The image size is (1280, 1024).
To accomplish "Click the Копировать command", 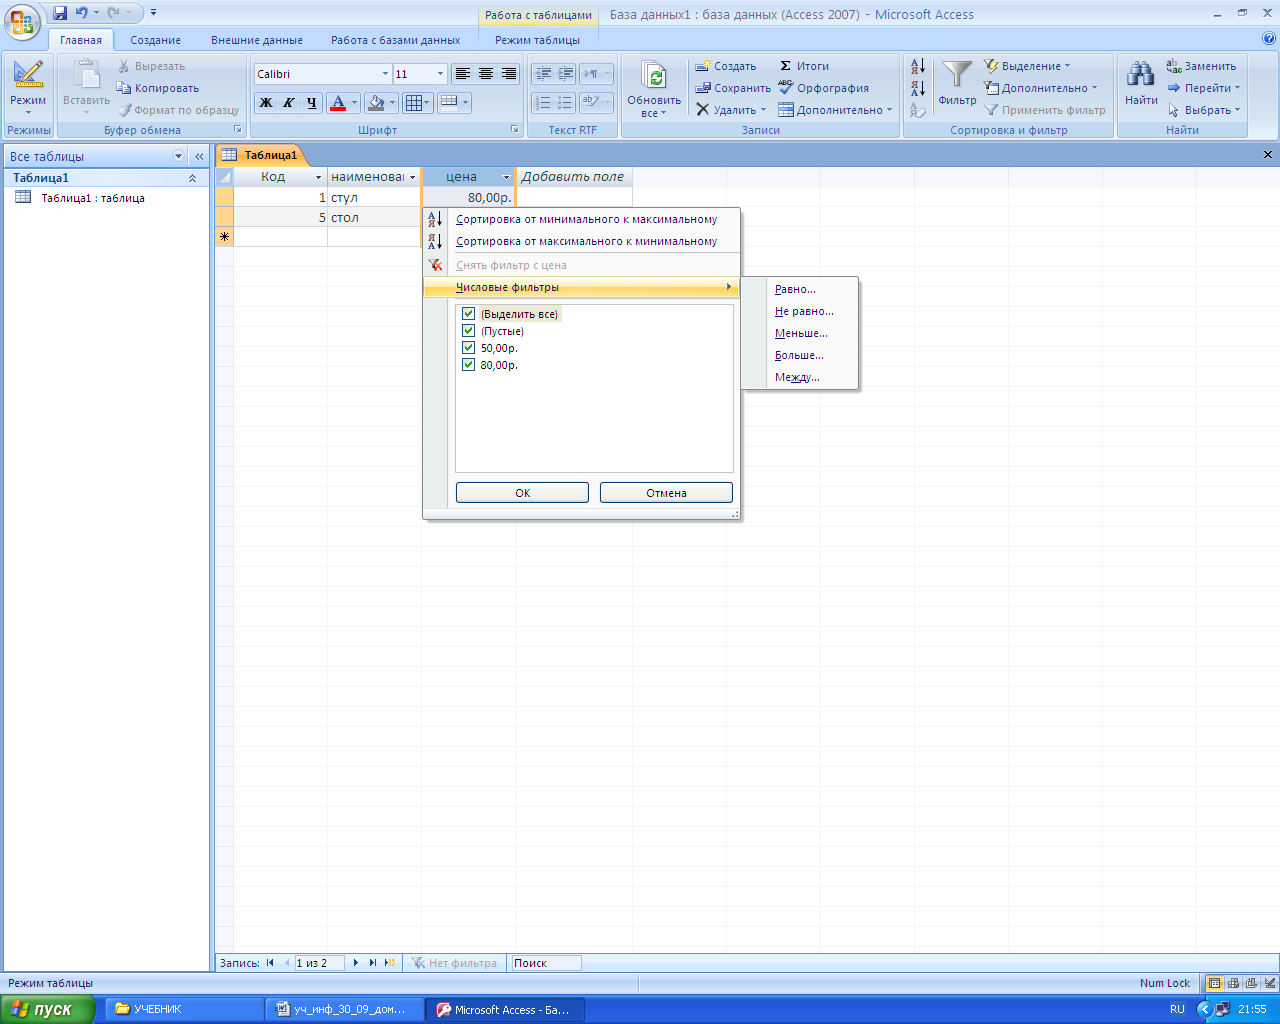I will pos(158,88).
